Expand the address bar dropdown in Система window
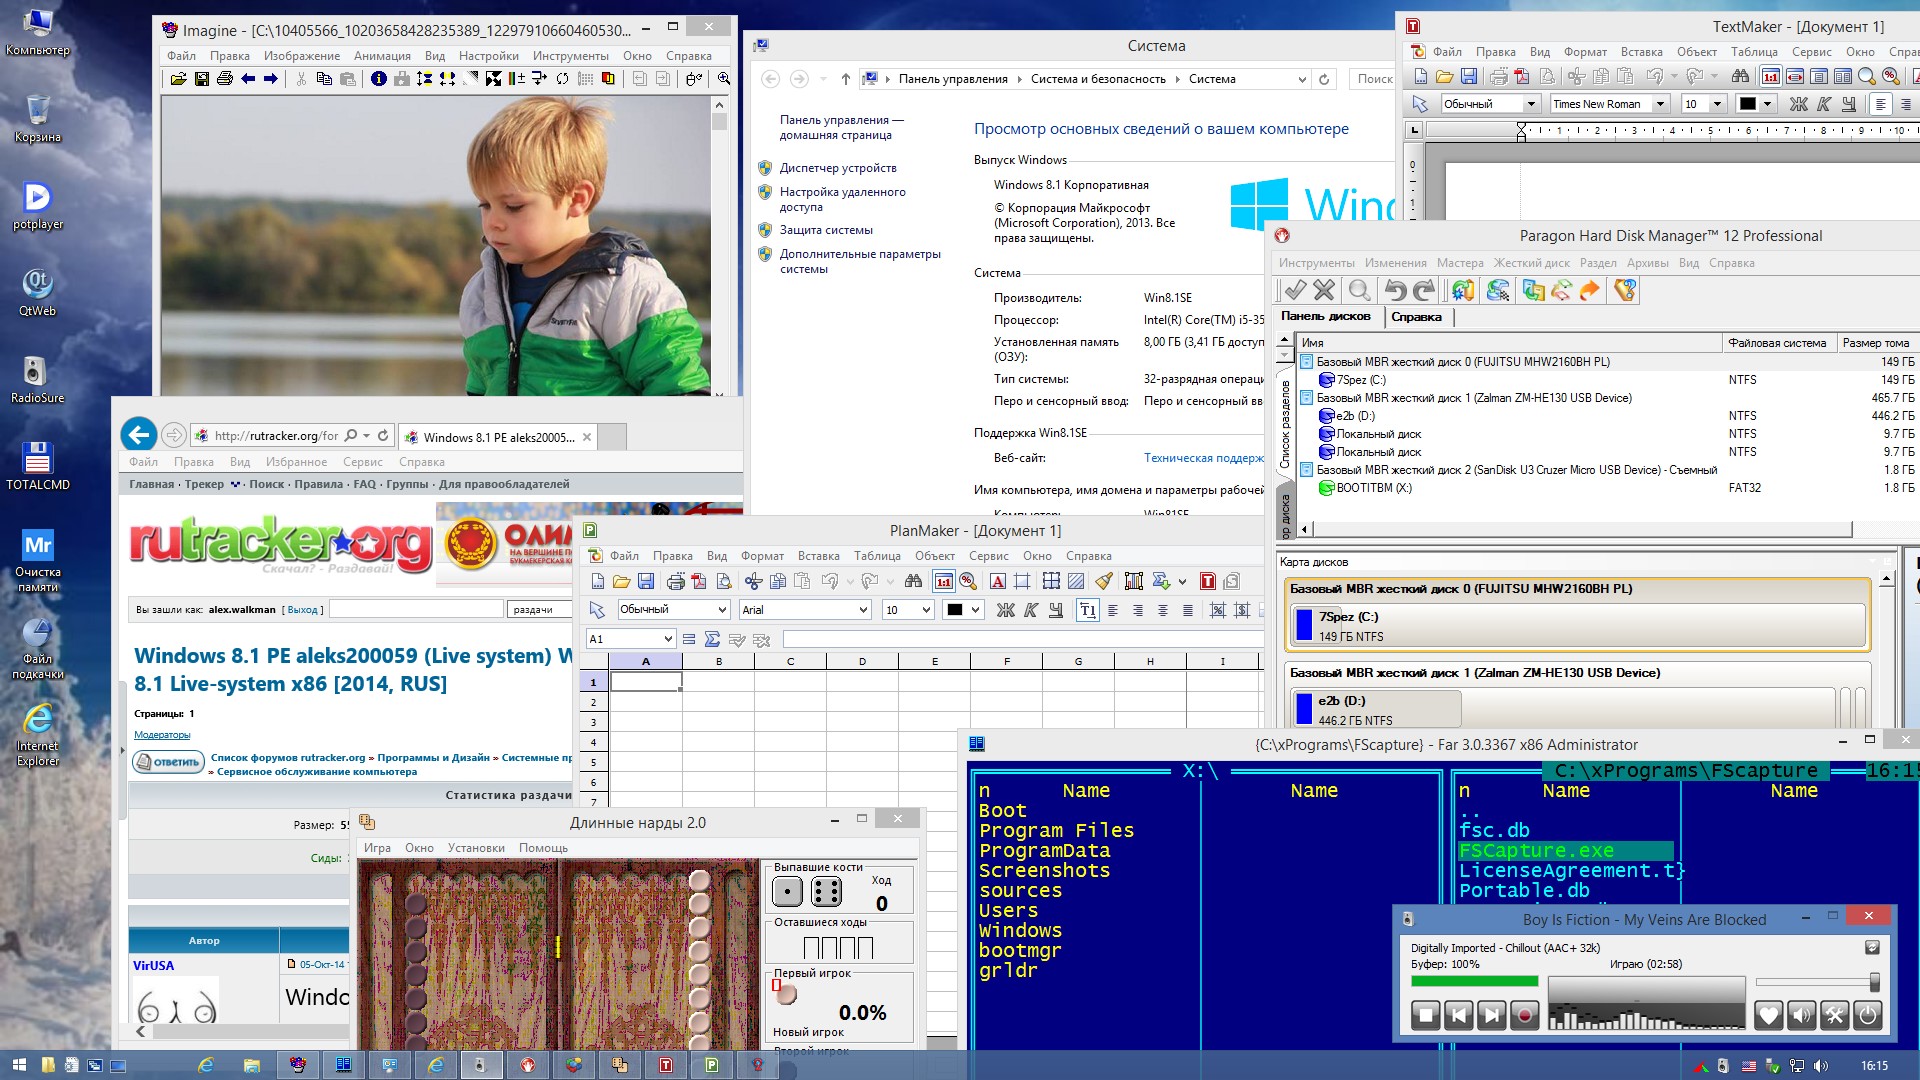Image resolution: width=1920 pixels, height=1080 pixels. tap(1302, 79)
